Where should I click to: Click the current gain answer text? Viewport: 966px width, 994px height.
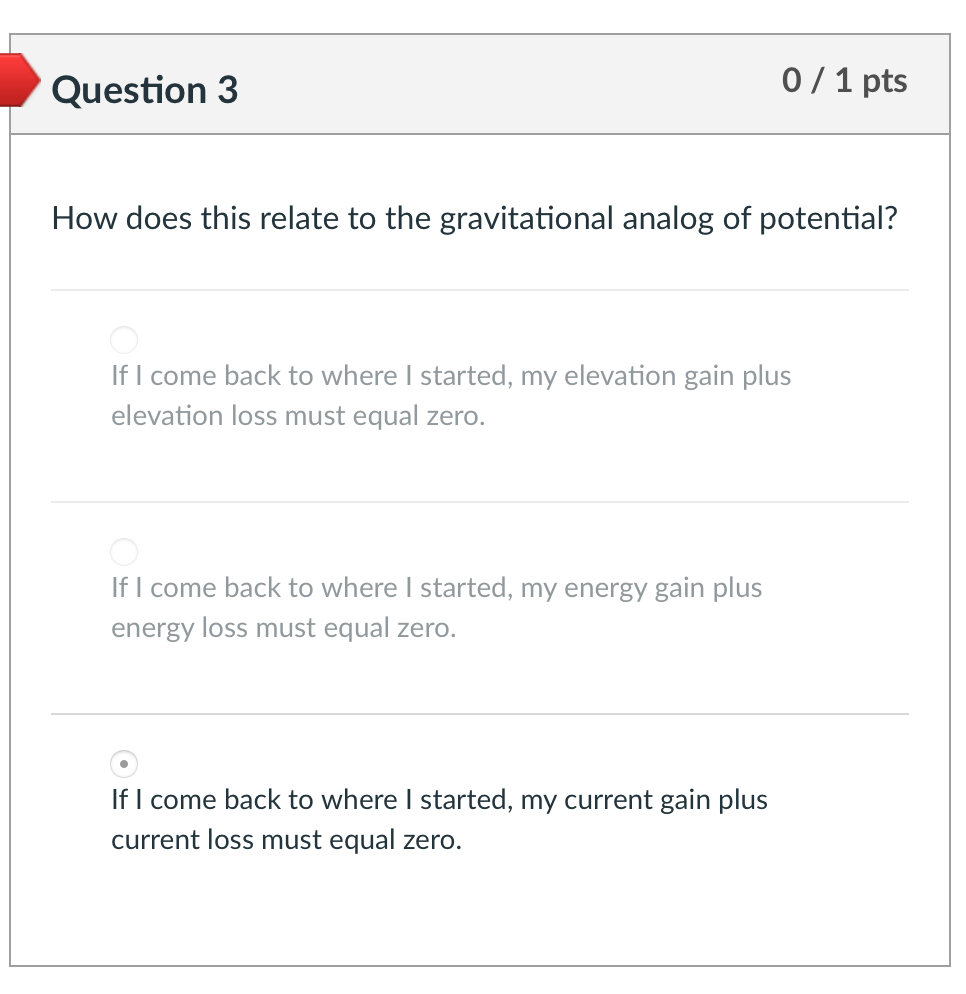point(438,819)
